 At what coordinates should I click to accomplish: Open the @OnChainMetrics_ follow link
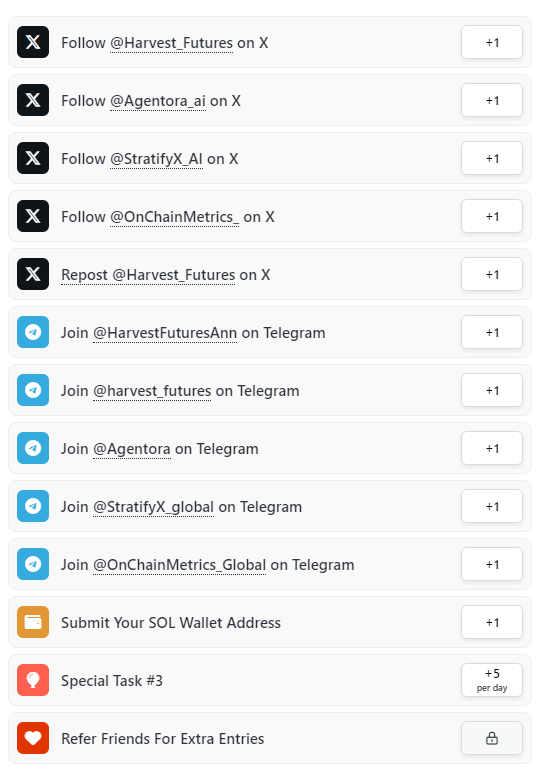175,217
